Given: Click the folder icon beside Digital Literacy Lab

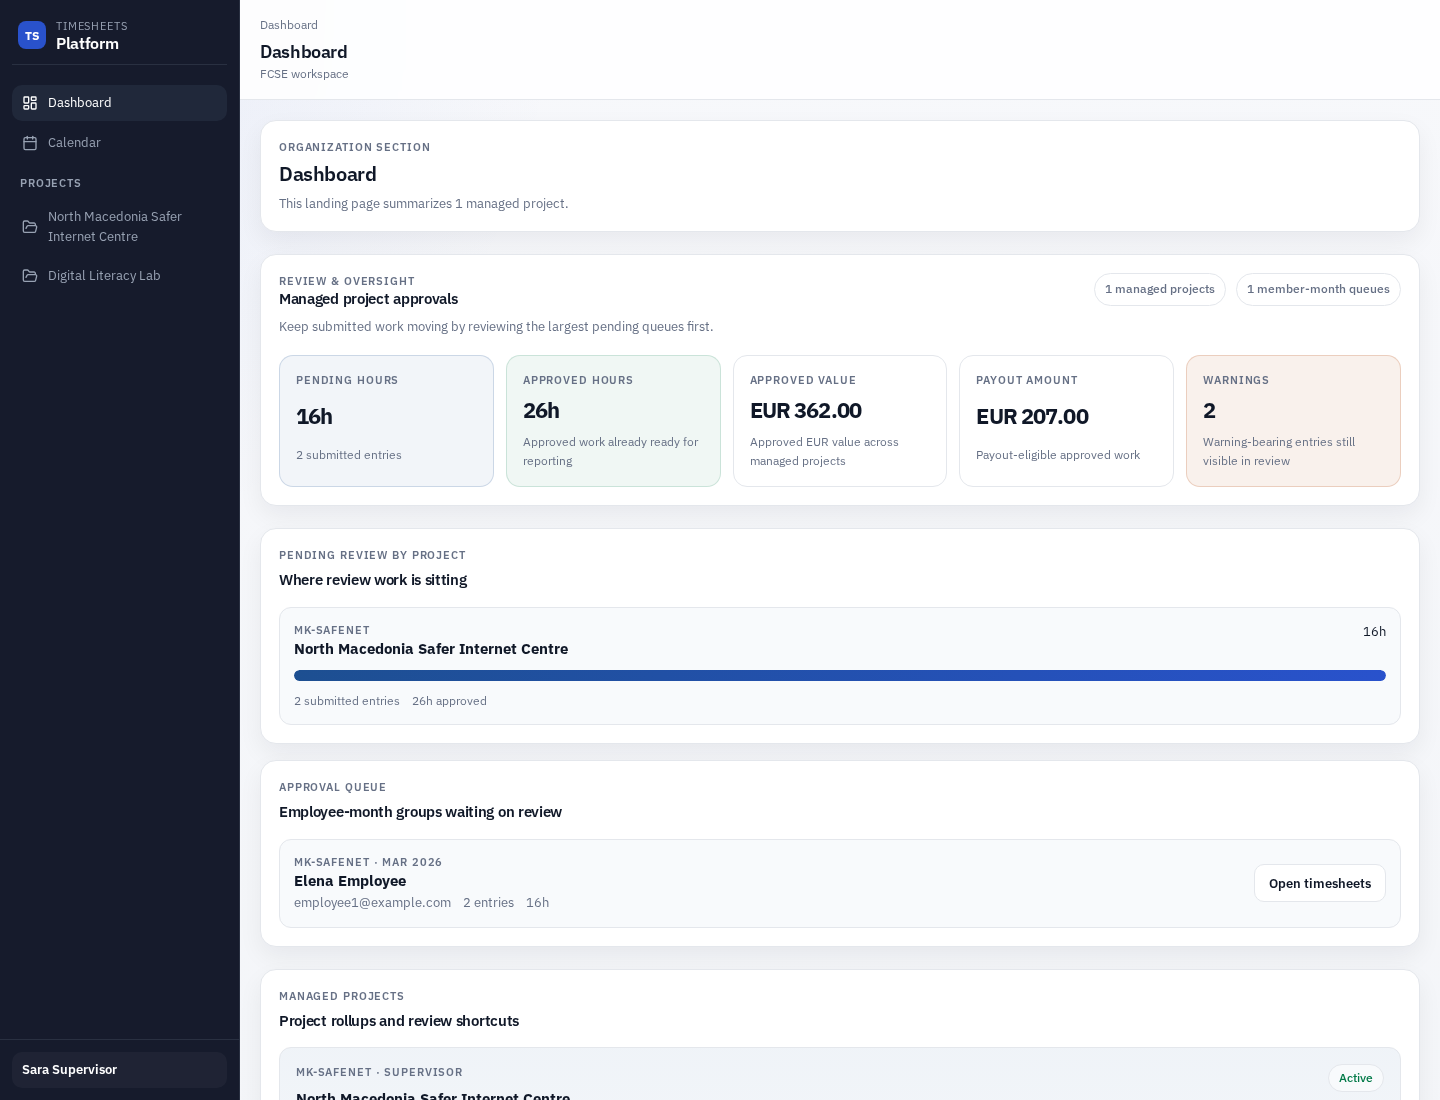Looking at the screenshot, I should pos(31,276).
